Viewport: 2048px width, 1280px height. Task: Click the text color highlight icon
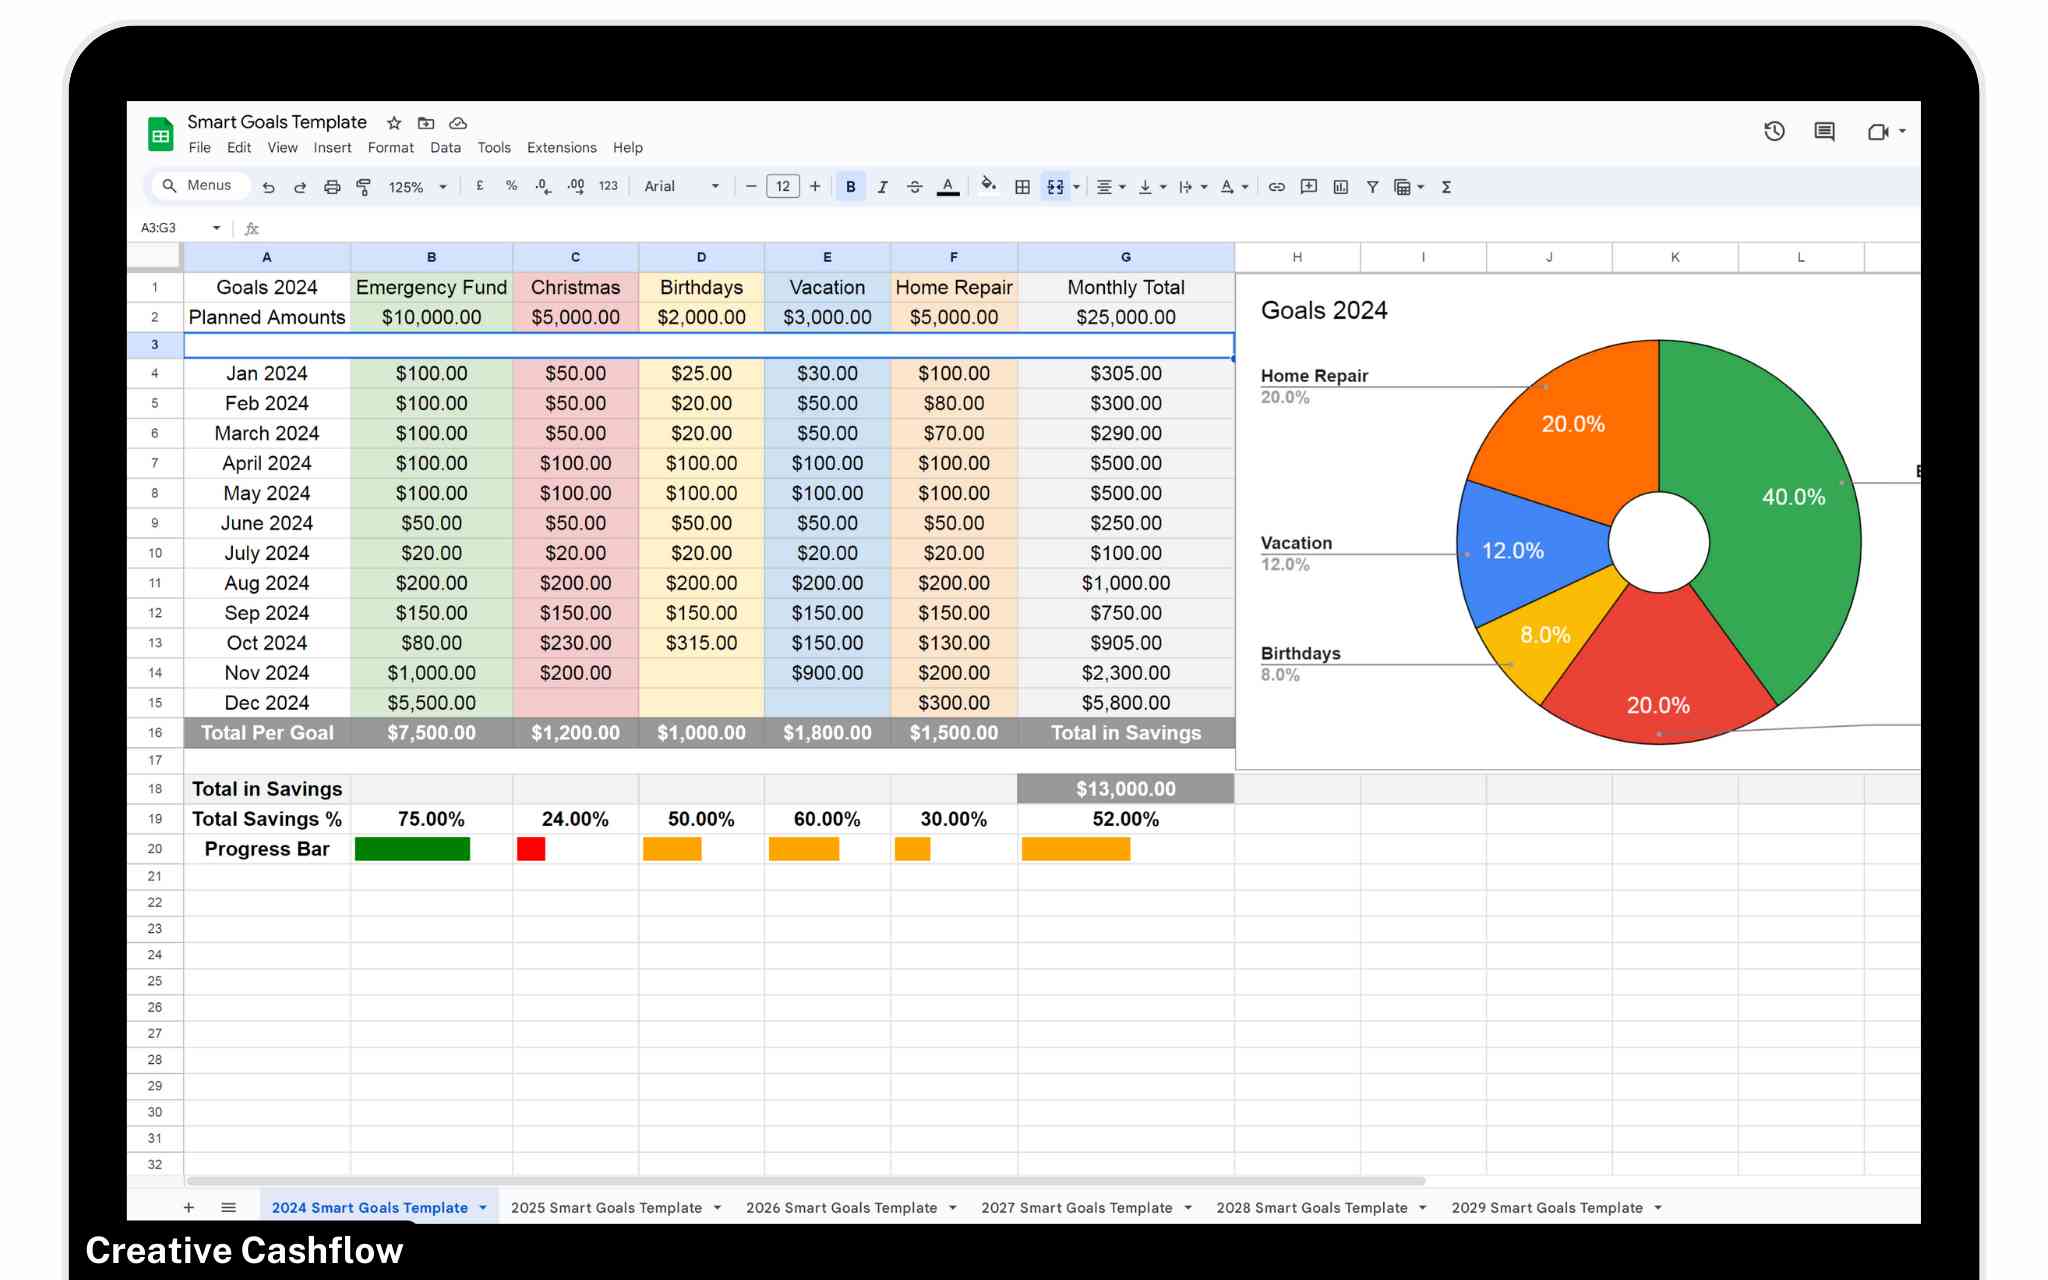tap(950, 186)
